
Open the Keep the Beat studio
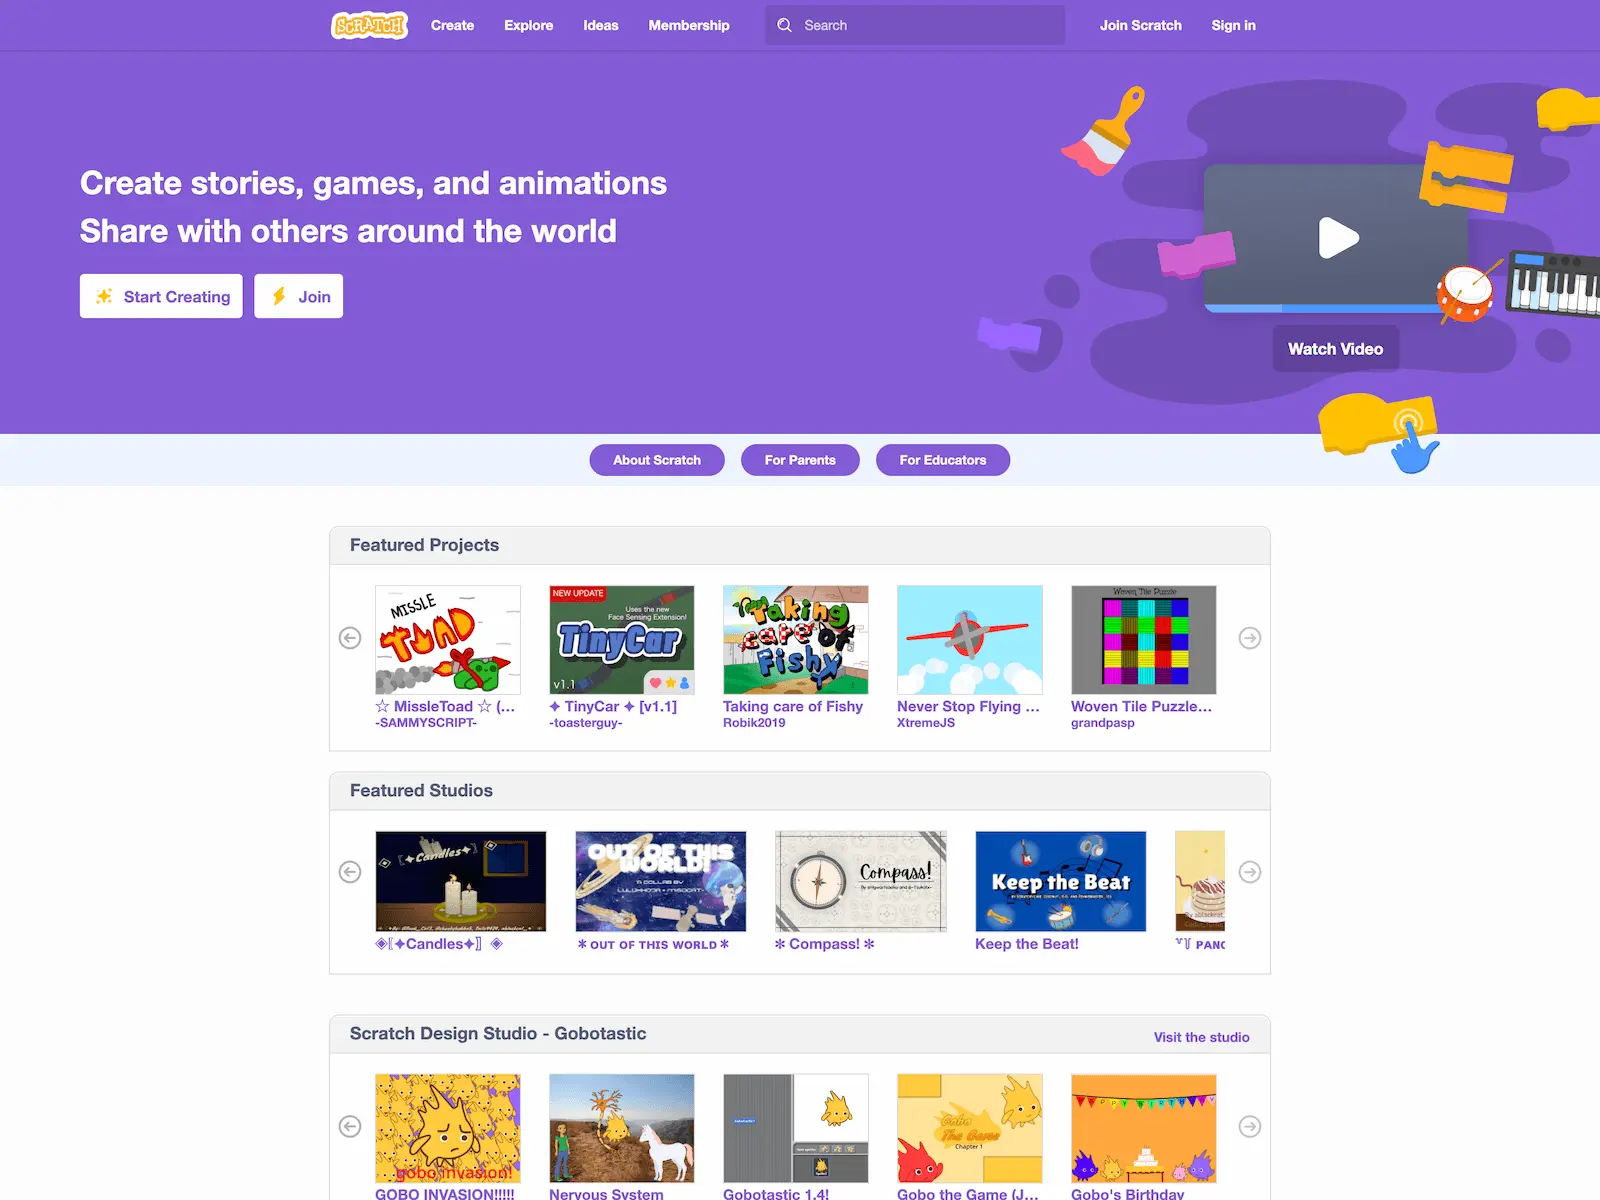click(x=1060, y=881)
